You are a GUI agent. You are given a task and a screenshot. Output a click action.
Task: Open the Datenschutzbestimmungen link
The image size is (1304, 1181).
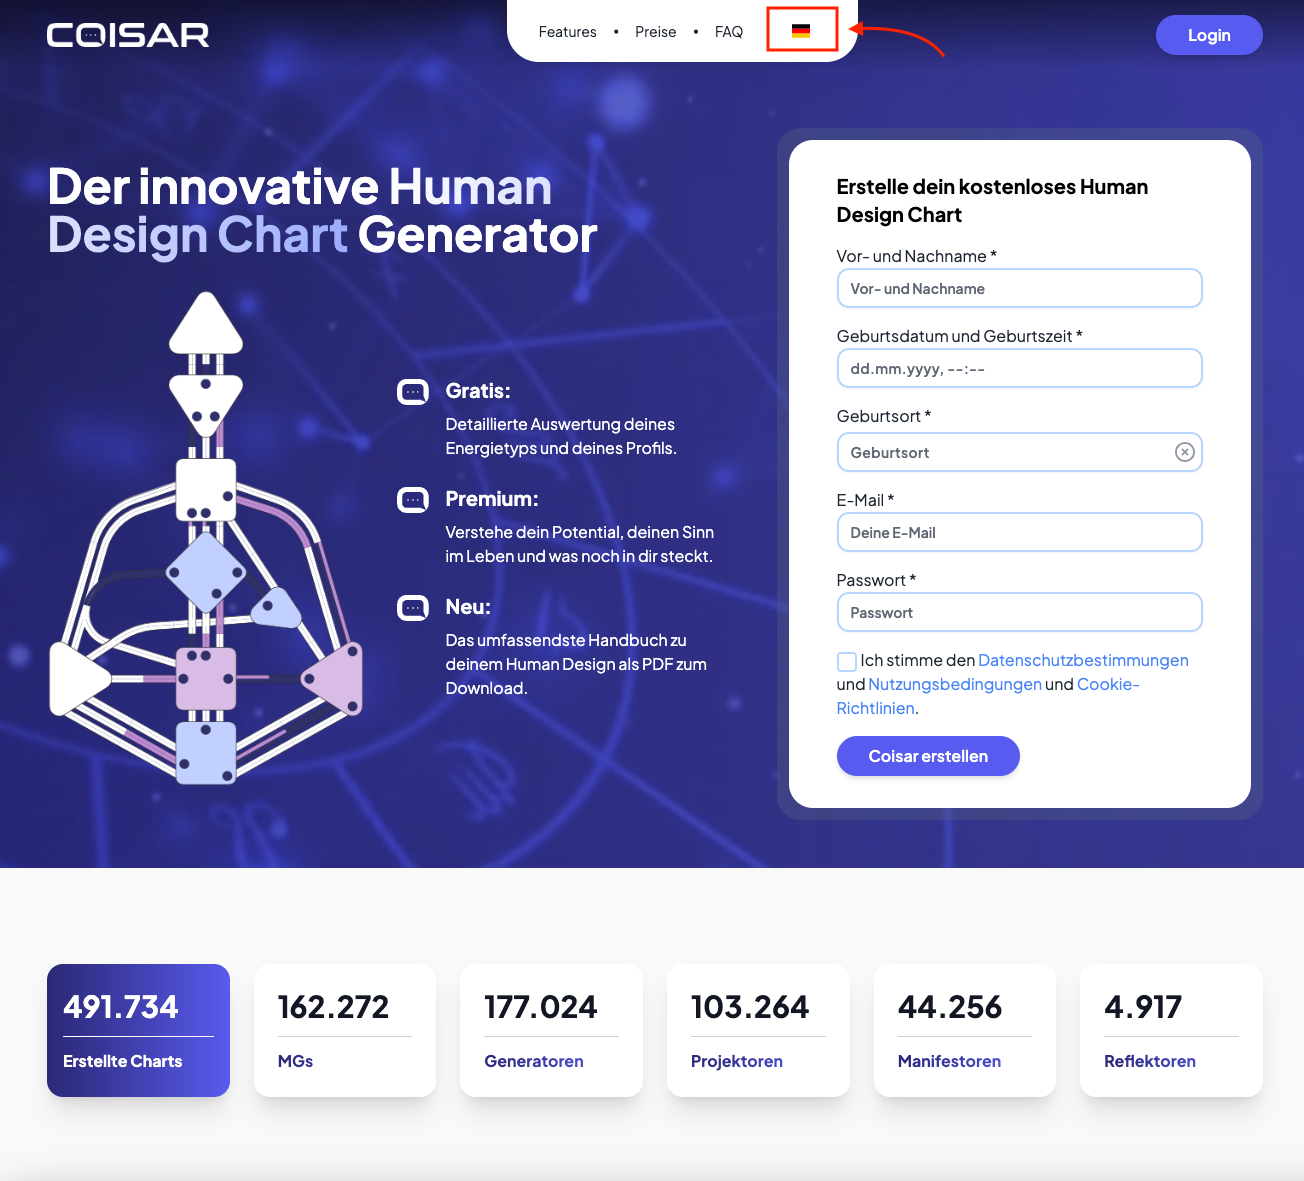(x=1083, y=660)
